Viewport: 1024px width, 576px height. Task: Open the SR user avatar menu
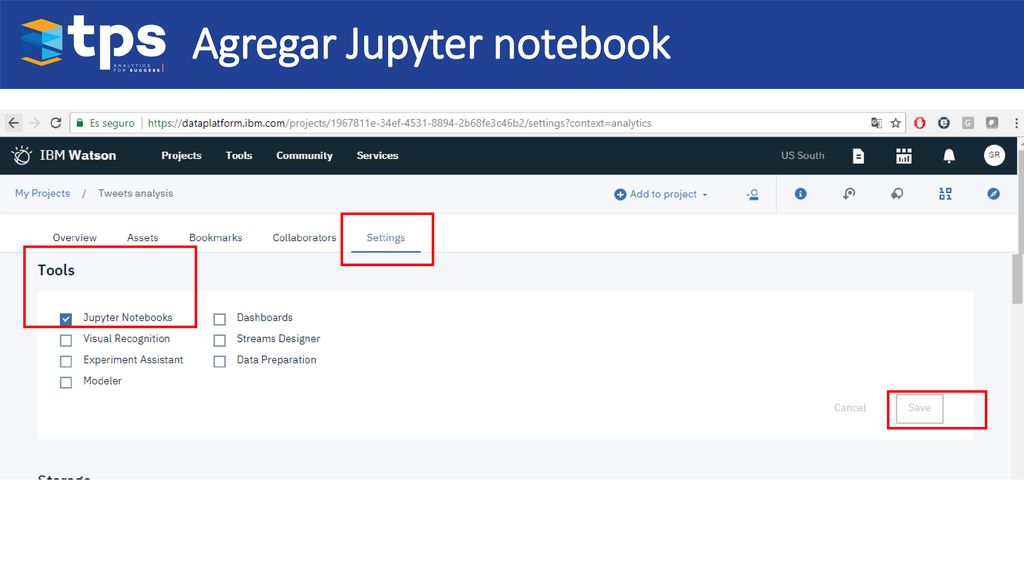pos(994,155)
